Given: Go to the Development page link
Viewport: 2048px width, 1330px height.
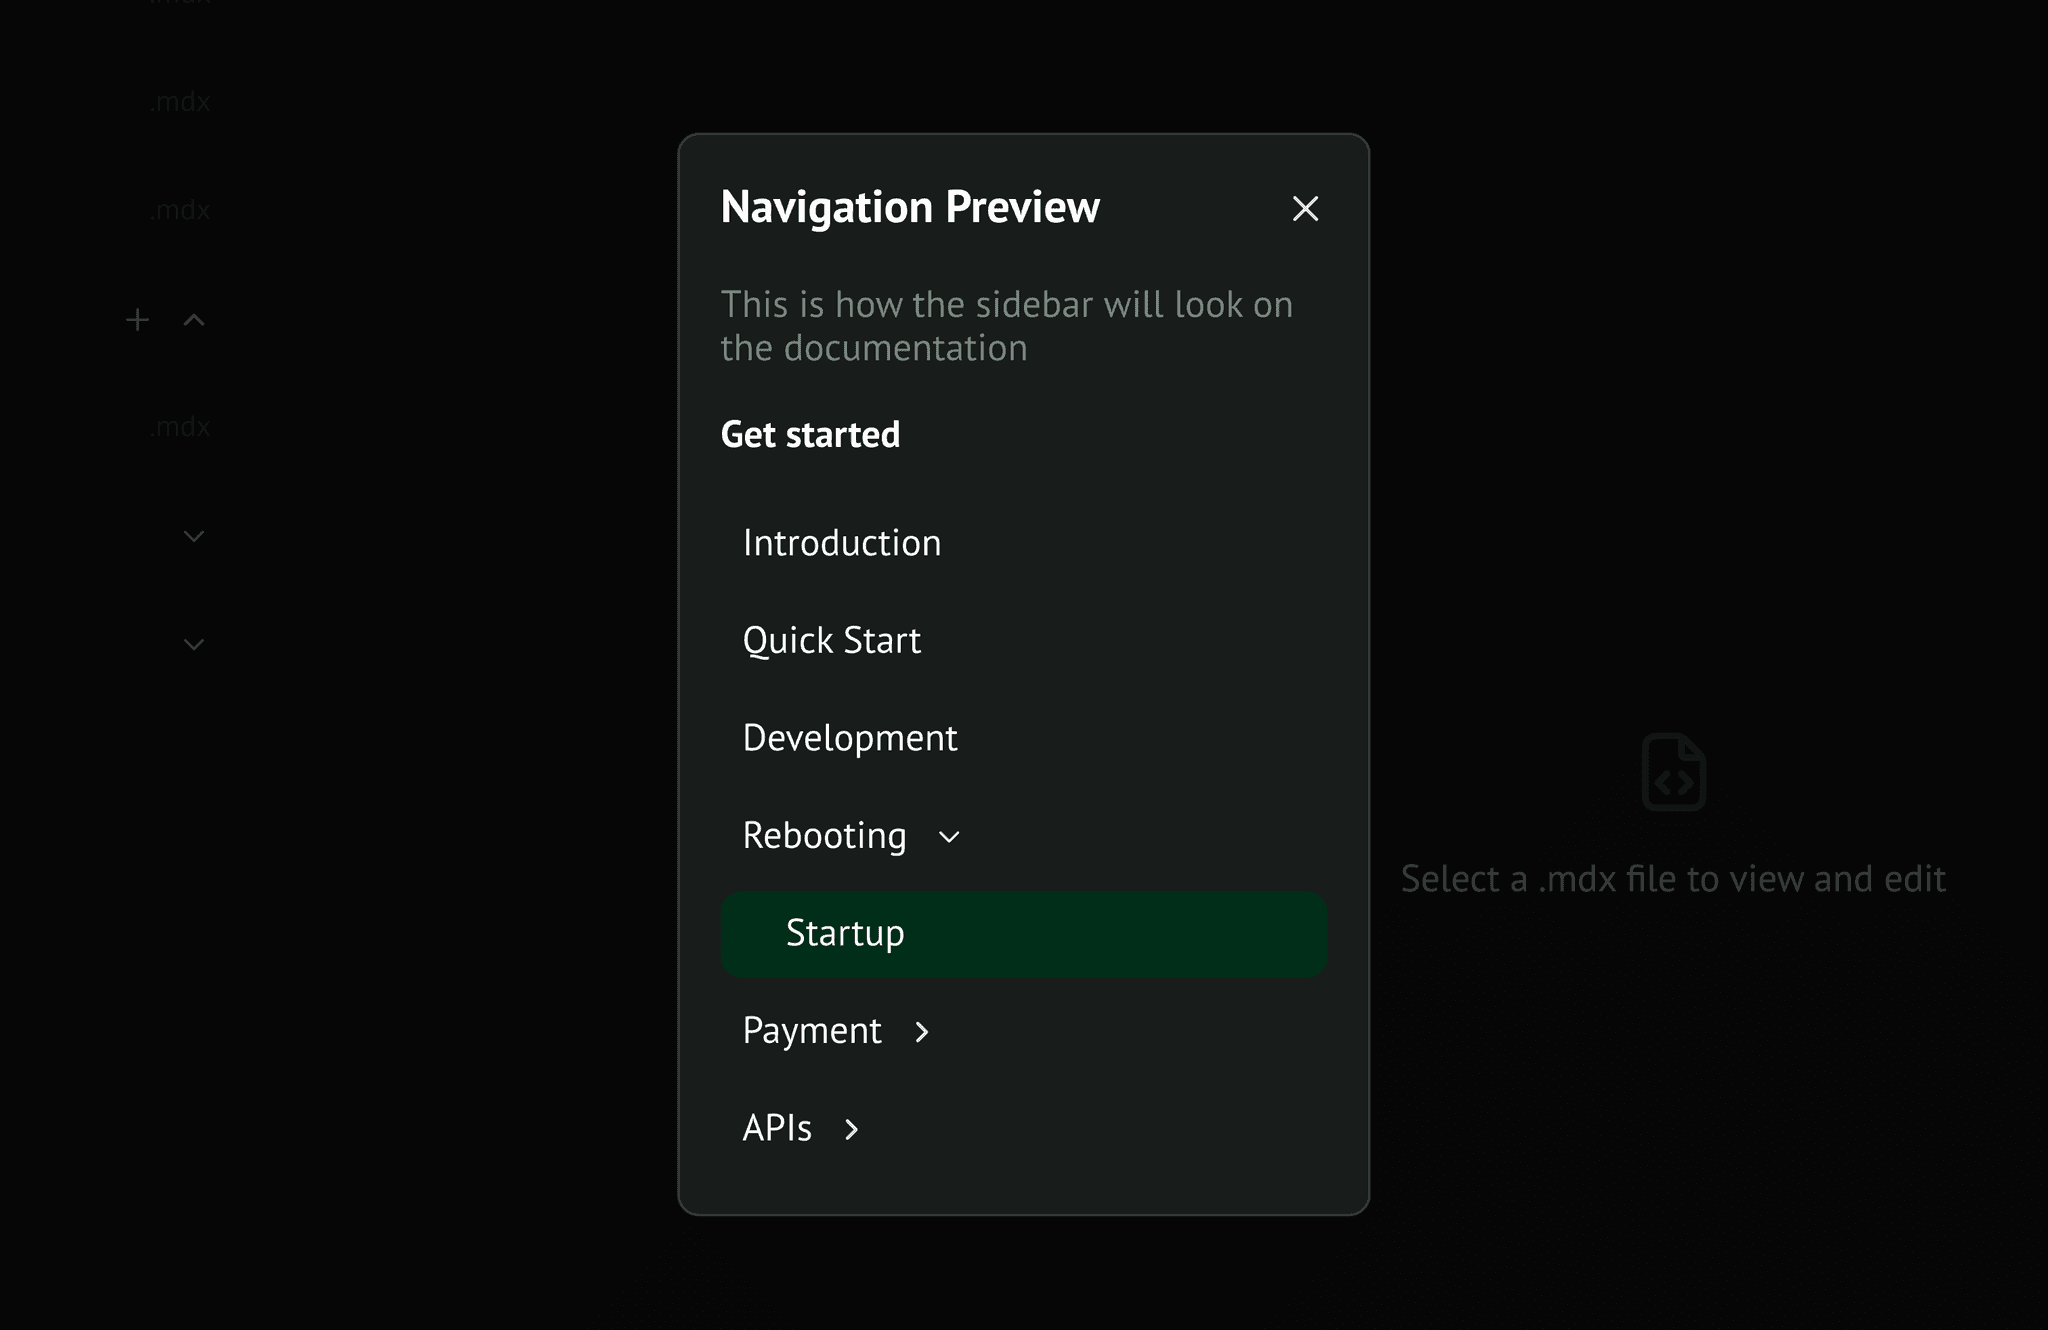Looking at the screenshot, I should [x=849, y=738].
